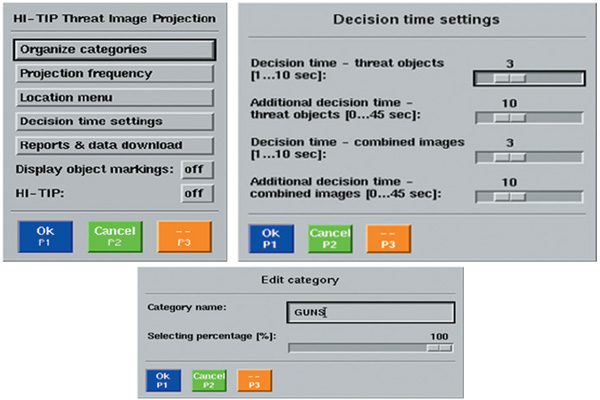Toggle Display object markings off button
This screenshot has width=600, height=400.
[198, 170]
